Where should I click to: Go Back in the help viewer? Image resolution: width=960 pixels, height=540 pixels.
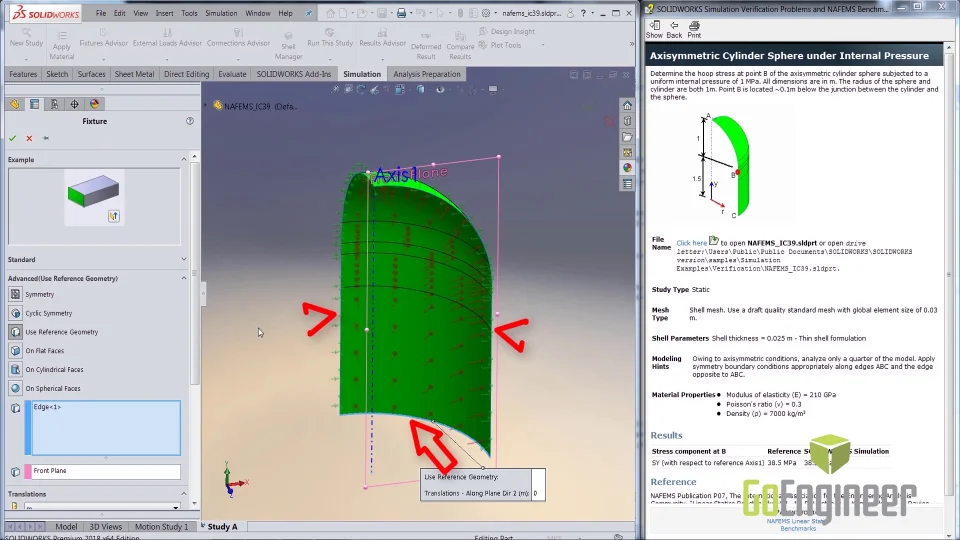pos(674,29)
